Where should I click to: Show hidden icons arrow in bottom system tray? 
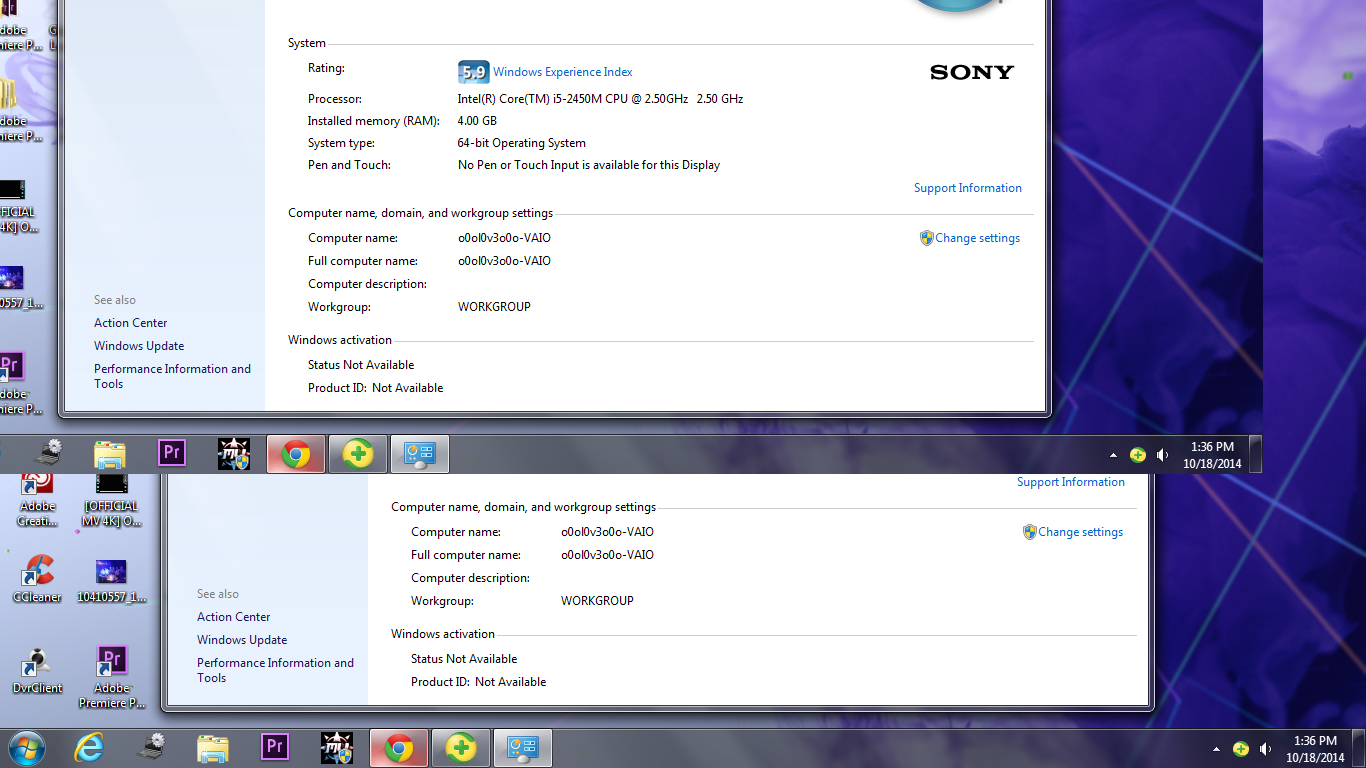(x=1216, y=749)
